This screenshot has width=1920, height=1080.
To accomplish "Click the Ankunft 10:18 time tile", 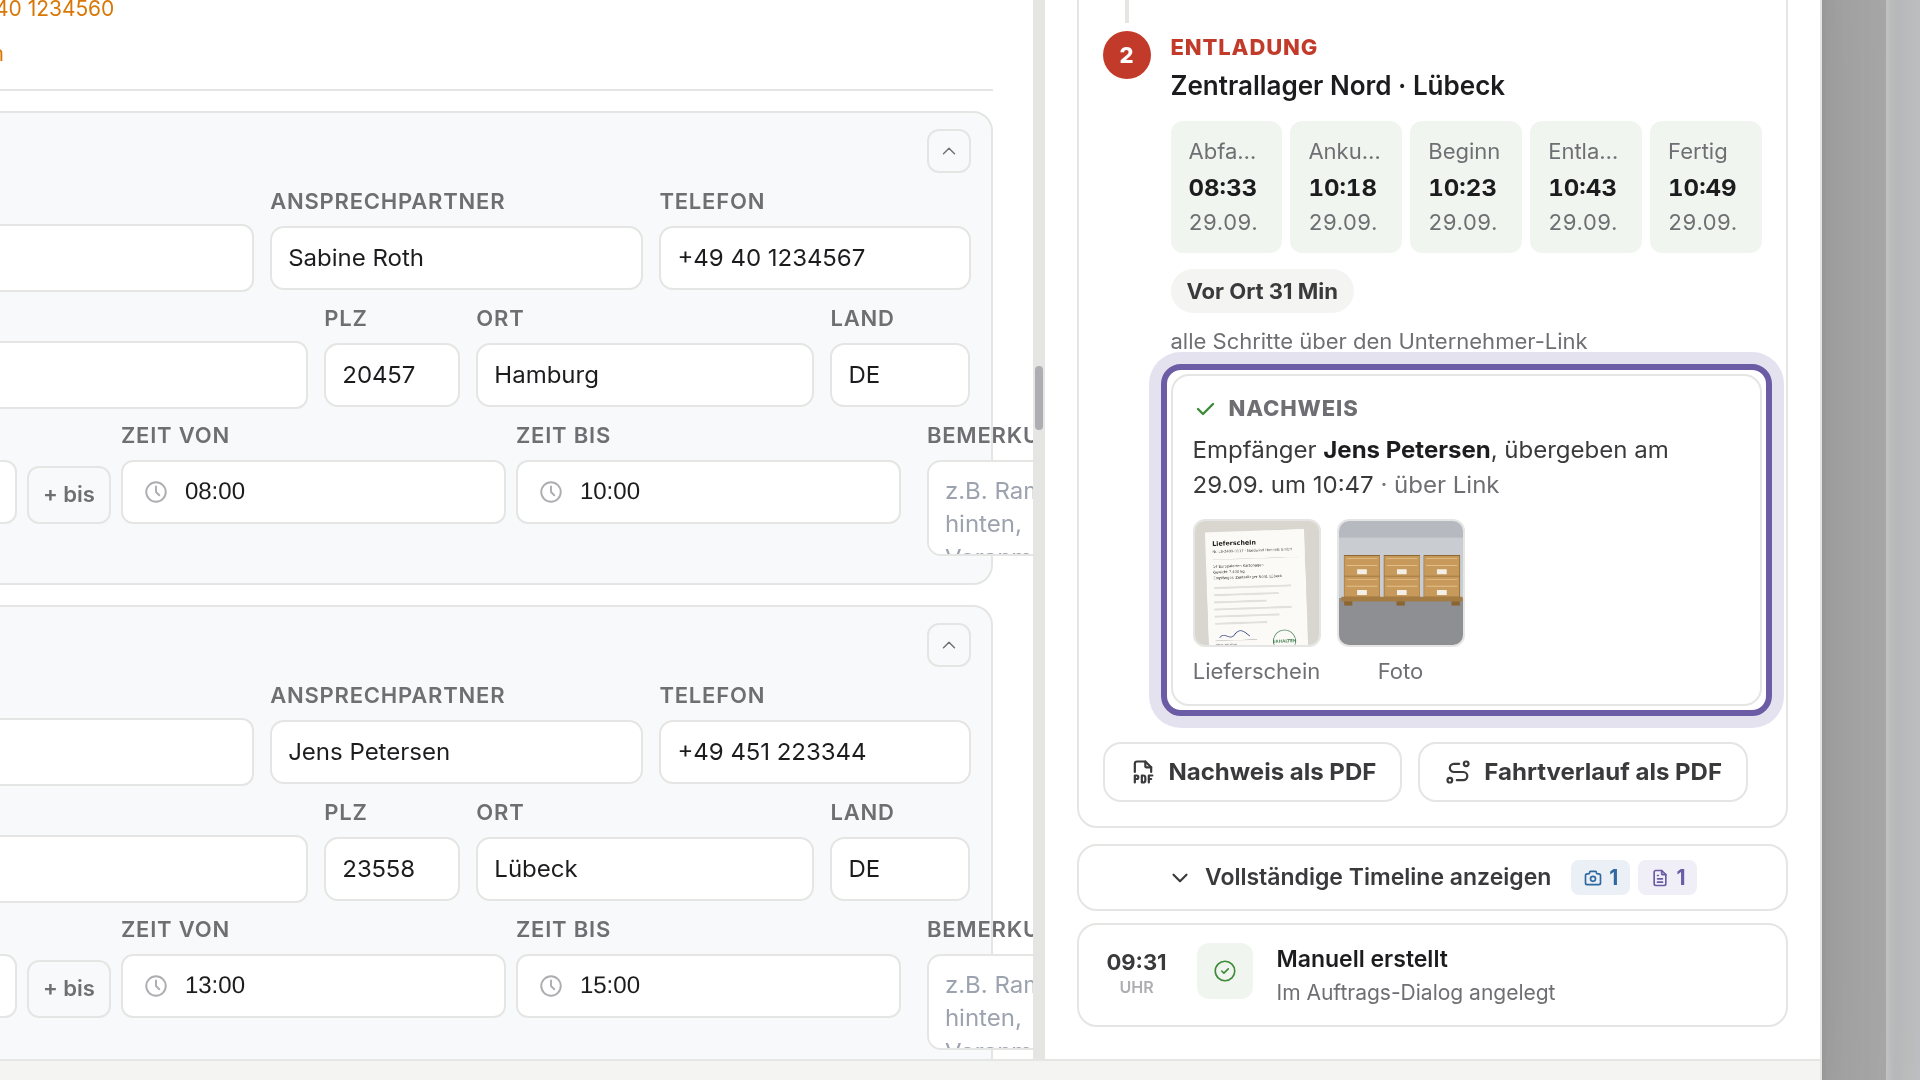I will [x=1346, y=187].
